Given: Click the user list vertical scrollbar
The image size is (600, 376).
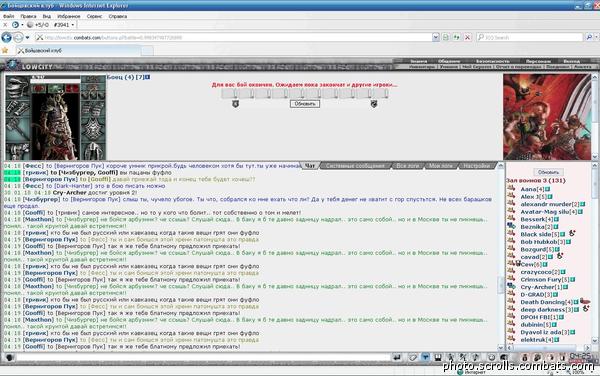Looking at the screenshot, I should tap(595, 252).
